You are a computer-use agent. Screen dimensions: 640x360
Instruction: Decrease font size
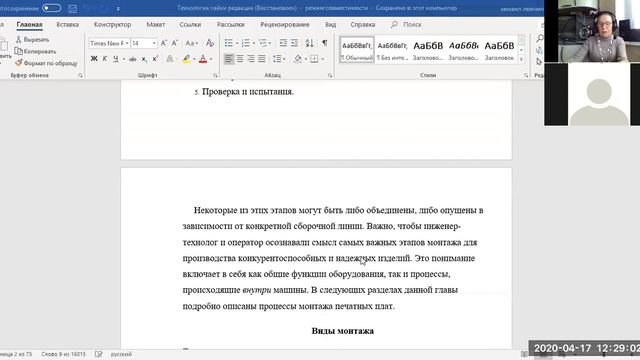(x=175, y=43)
